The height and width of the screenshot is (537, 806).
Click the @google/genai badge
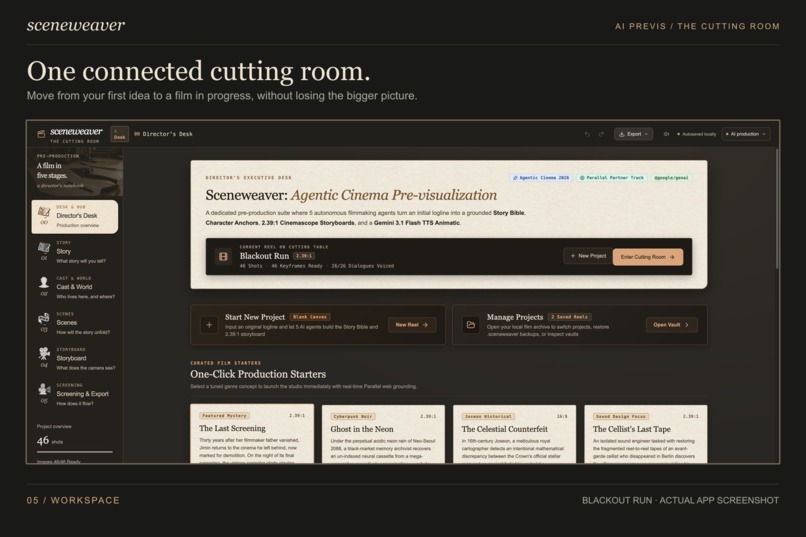[671, 178]
